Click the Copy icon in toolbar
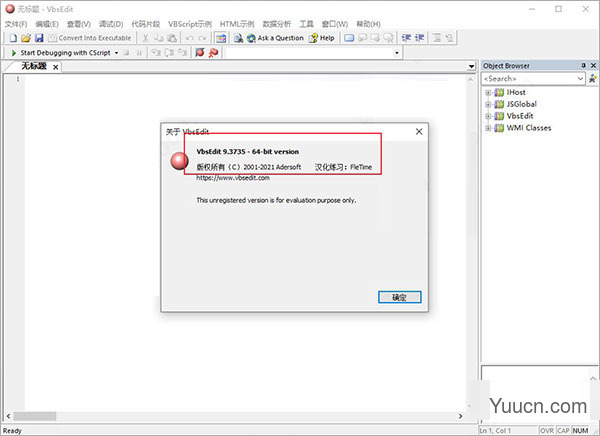 point(158,38)
